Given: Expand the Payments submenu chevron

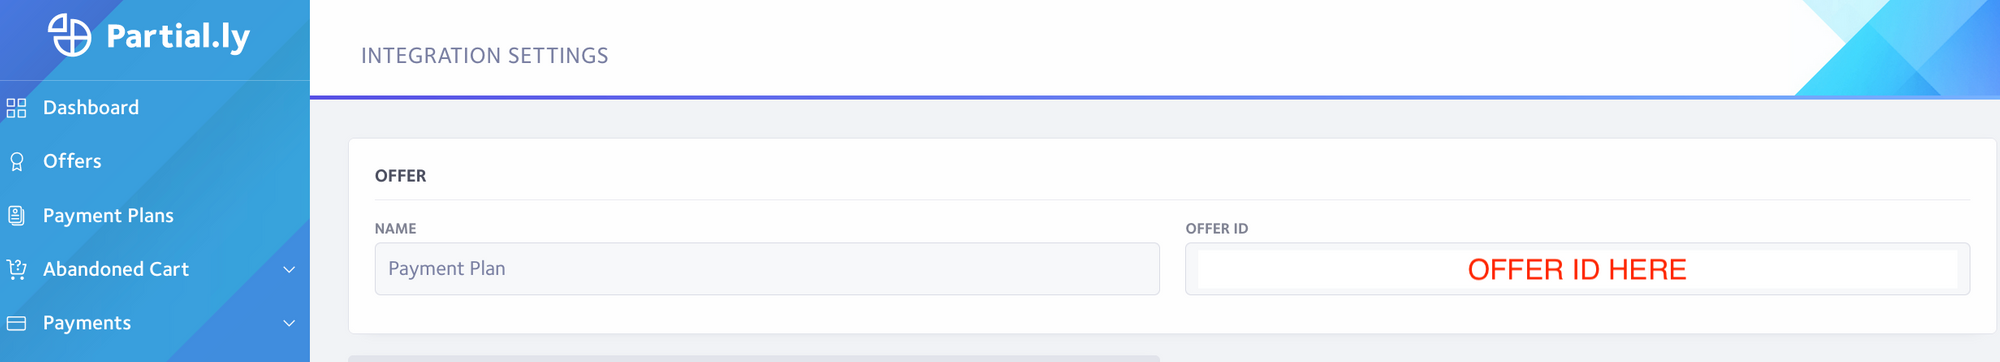Looking at the screenshot, I should point(289,323).
